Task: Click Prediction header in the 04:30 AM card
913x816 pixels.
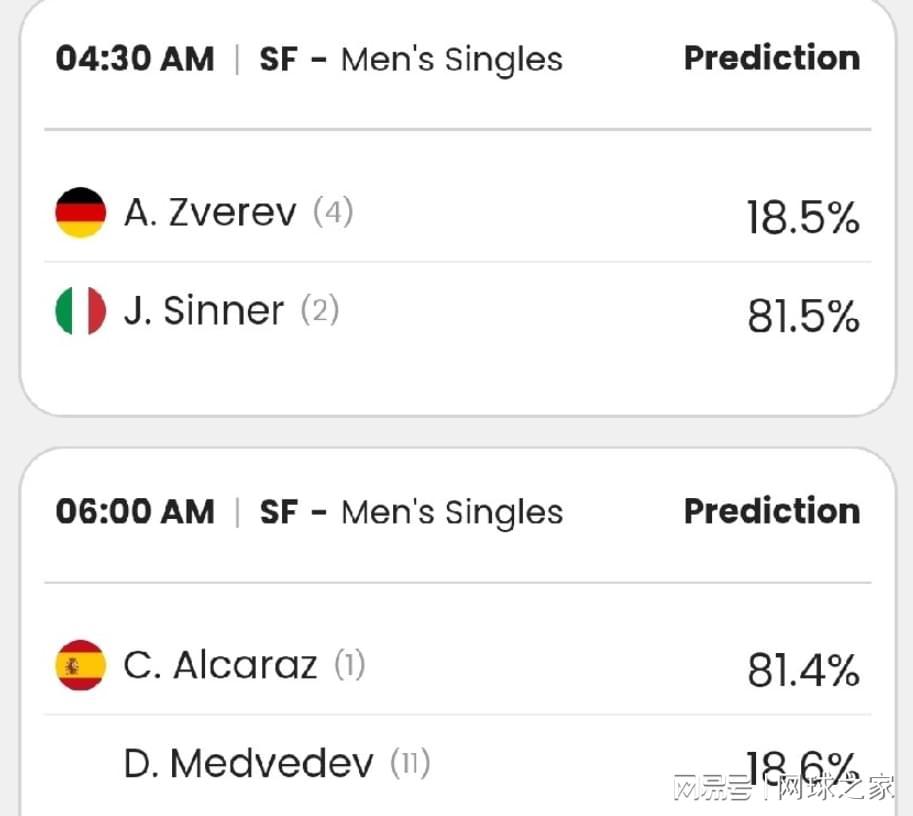Action: click(771, 58)
